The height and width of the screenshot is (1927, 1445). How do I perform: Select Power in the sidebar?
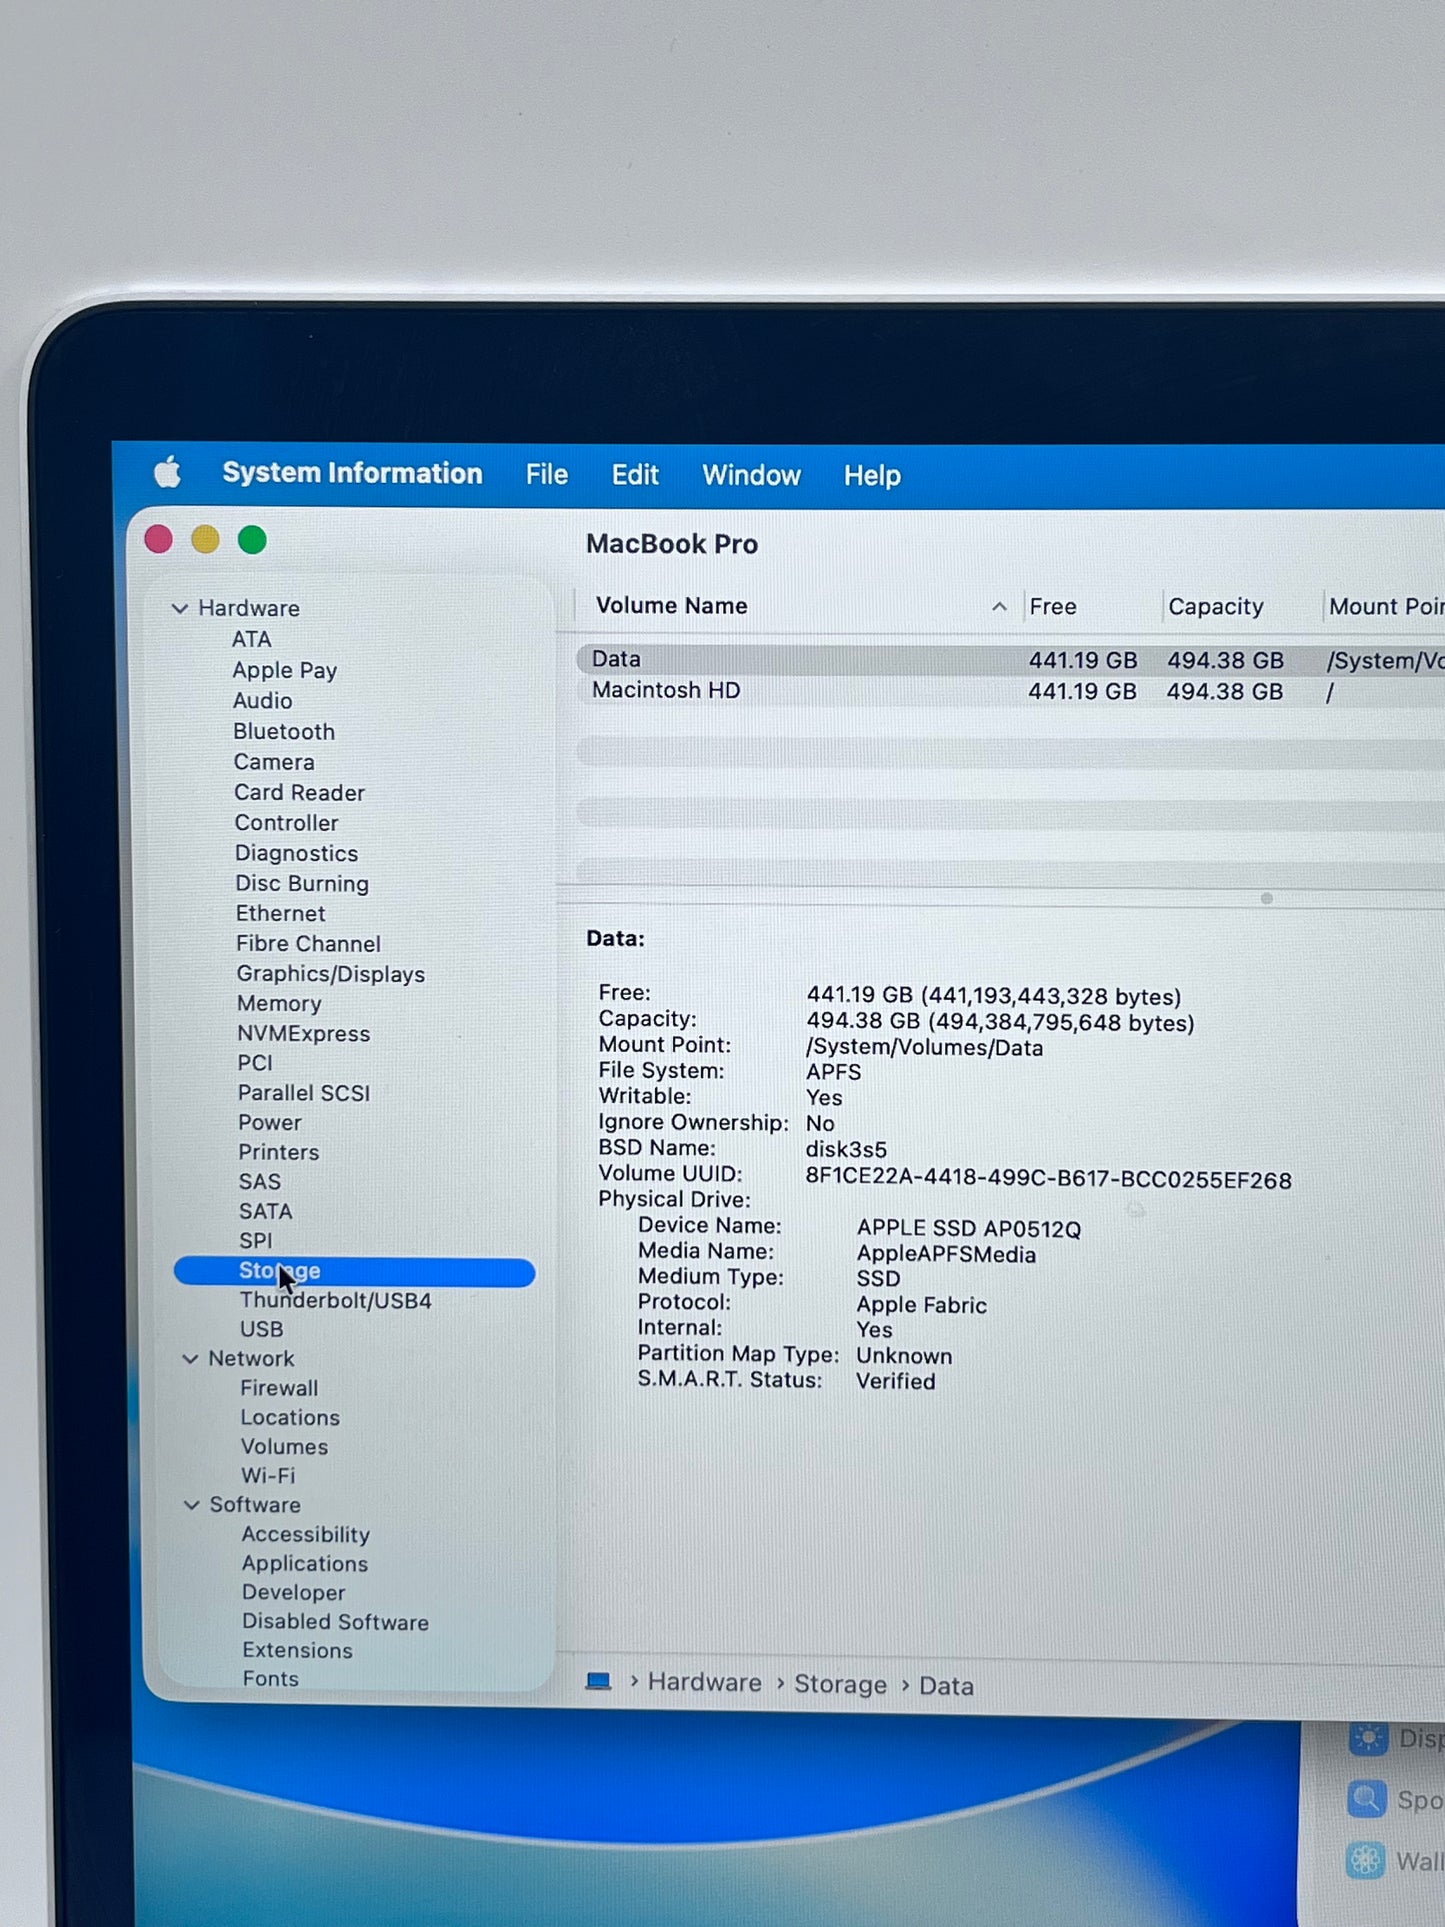(x=270, y=1122)
